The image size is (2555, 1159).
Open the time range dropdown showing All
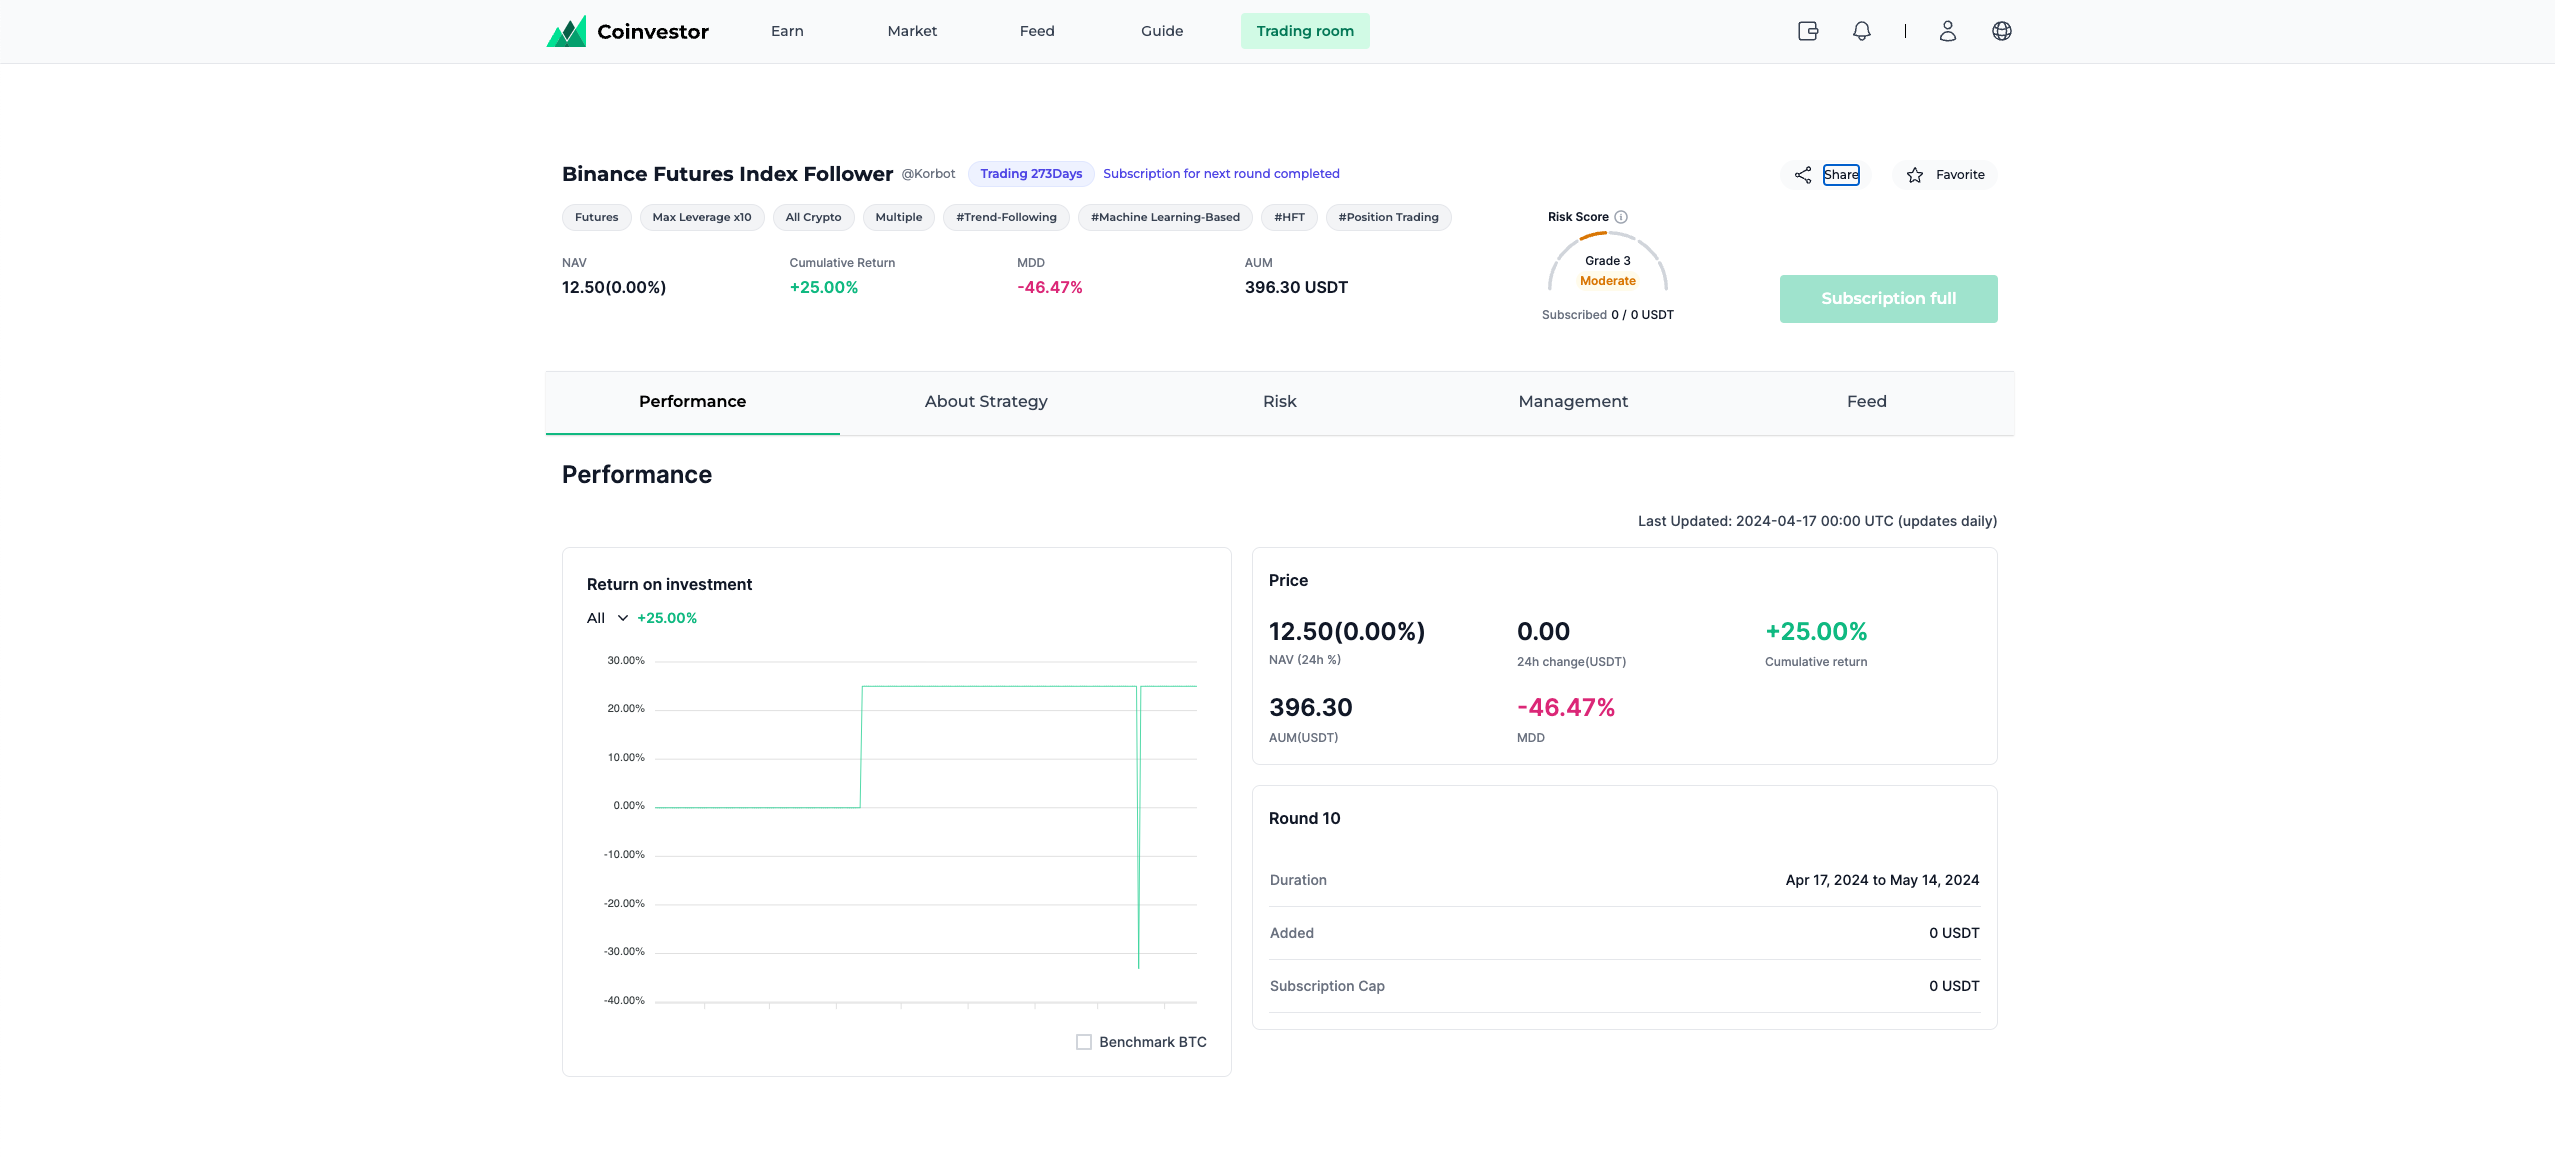(x=604, y=617)
